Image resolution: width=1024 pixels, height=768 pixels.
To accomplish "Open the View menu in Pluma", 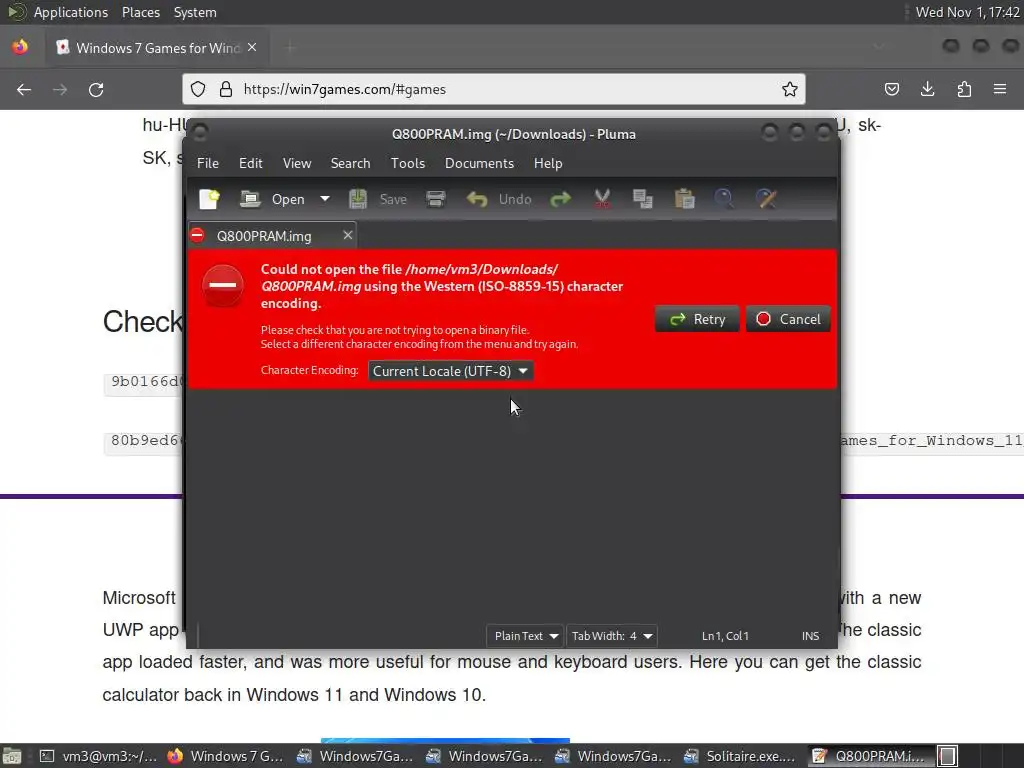I will click(x=297, y=163).
